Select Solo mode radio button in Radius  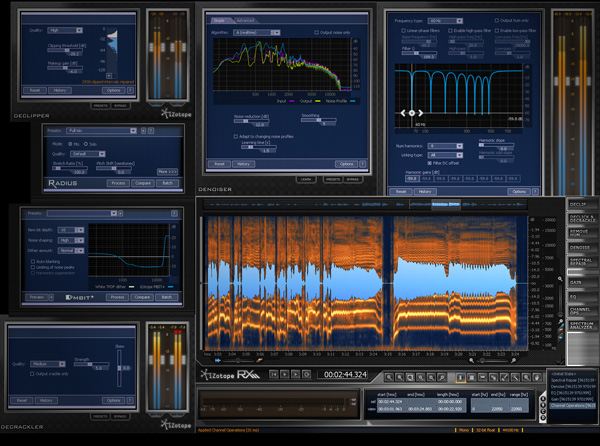86,144
